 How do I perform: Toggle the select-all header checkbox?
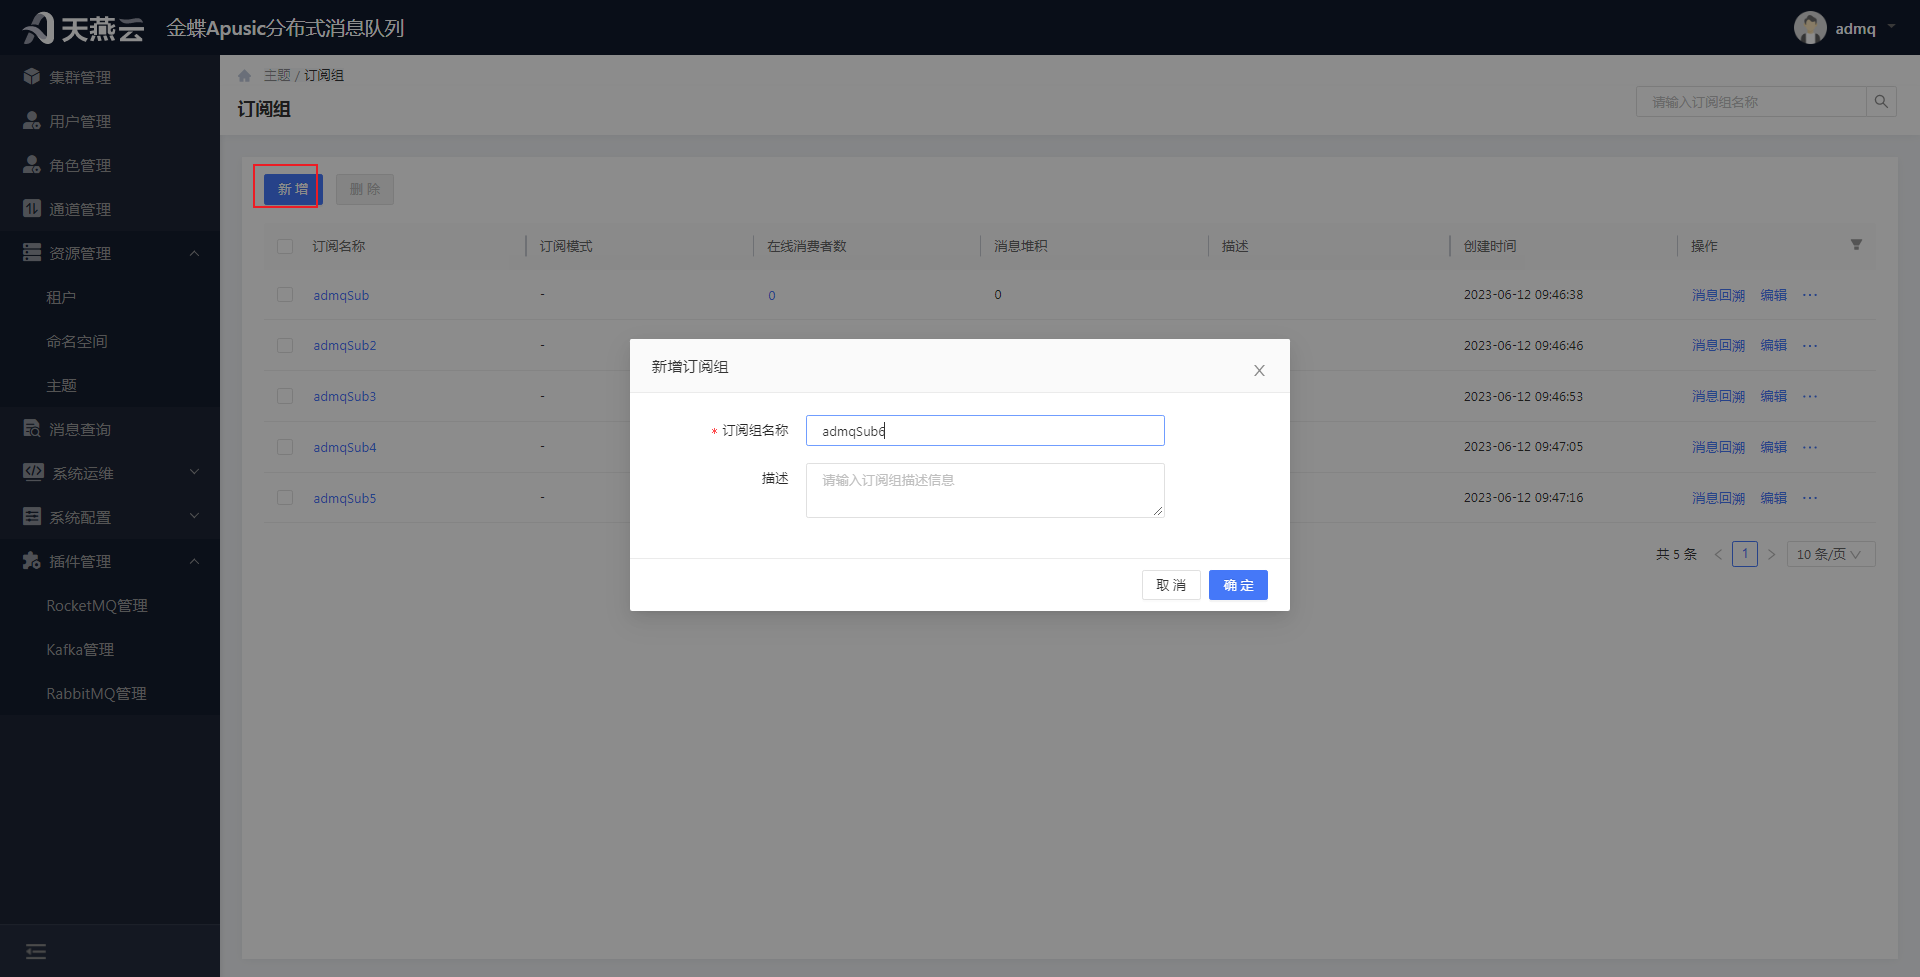285,246
